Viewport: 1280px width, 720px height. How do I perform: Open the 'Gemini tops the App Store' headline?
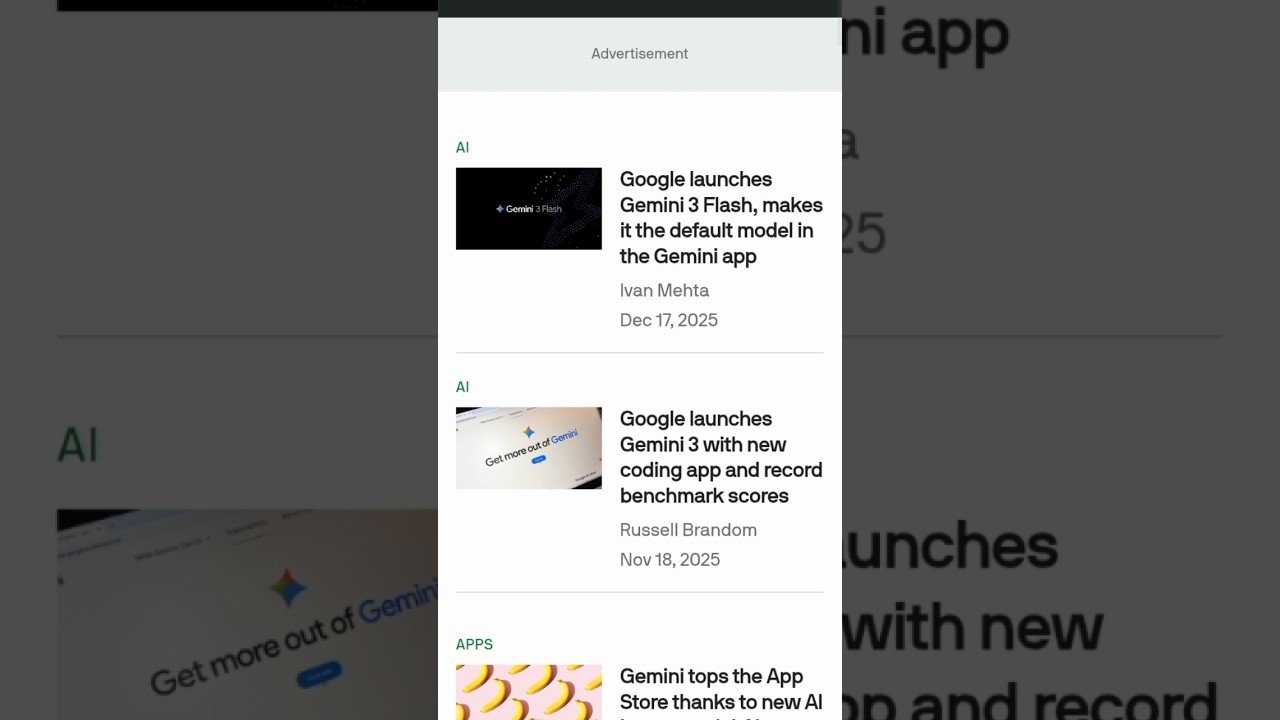[x=721, y=692]
